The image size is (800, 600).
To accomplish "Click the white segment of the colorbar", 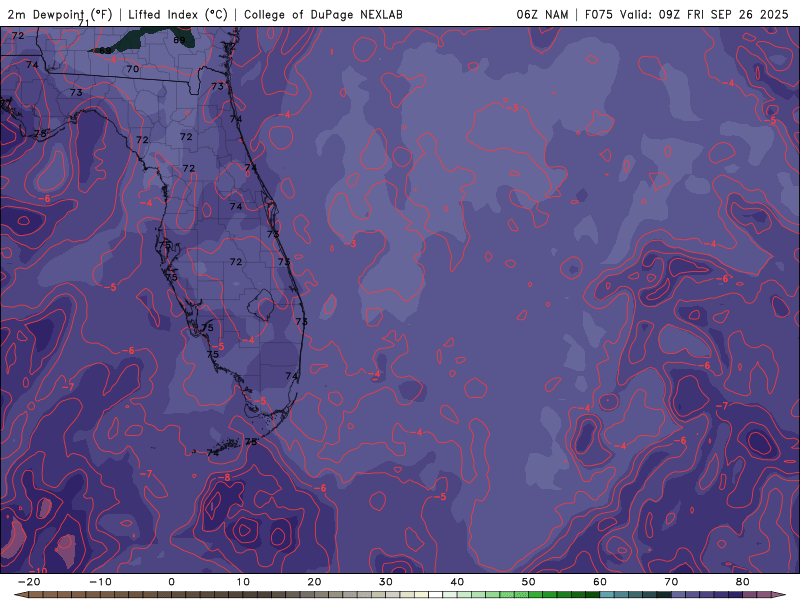I will point(436,595).
